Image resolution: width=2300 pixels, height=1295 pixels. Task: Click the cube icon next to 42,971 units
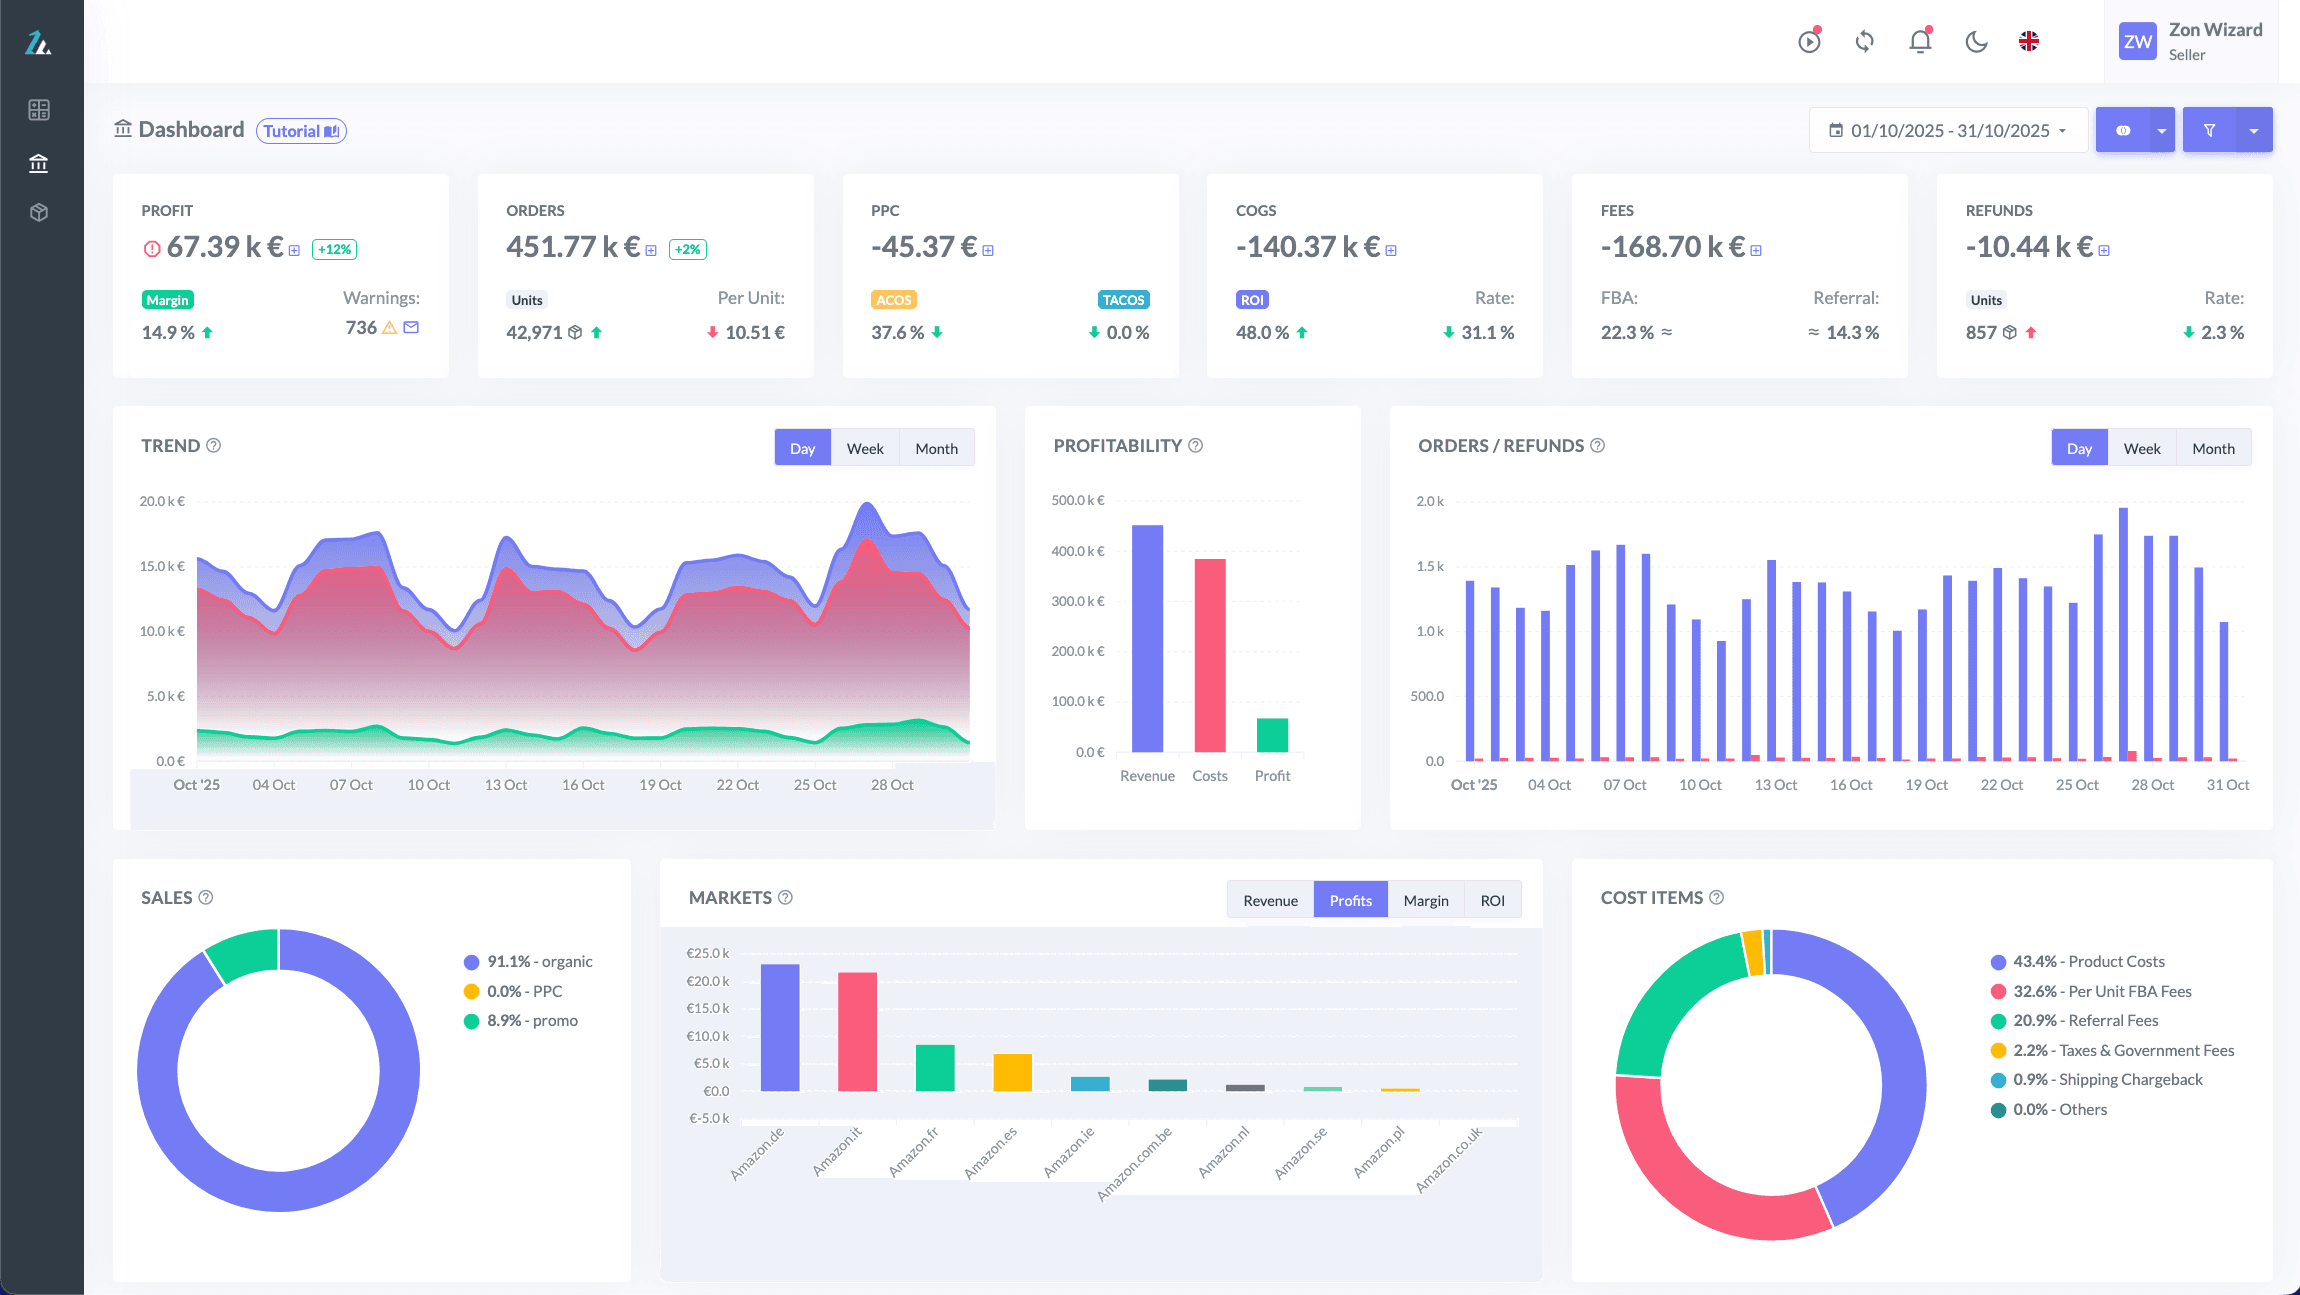[x=575, y=332]
